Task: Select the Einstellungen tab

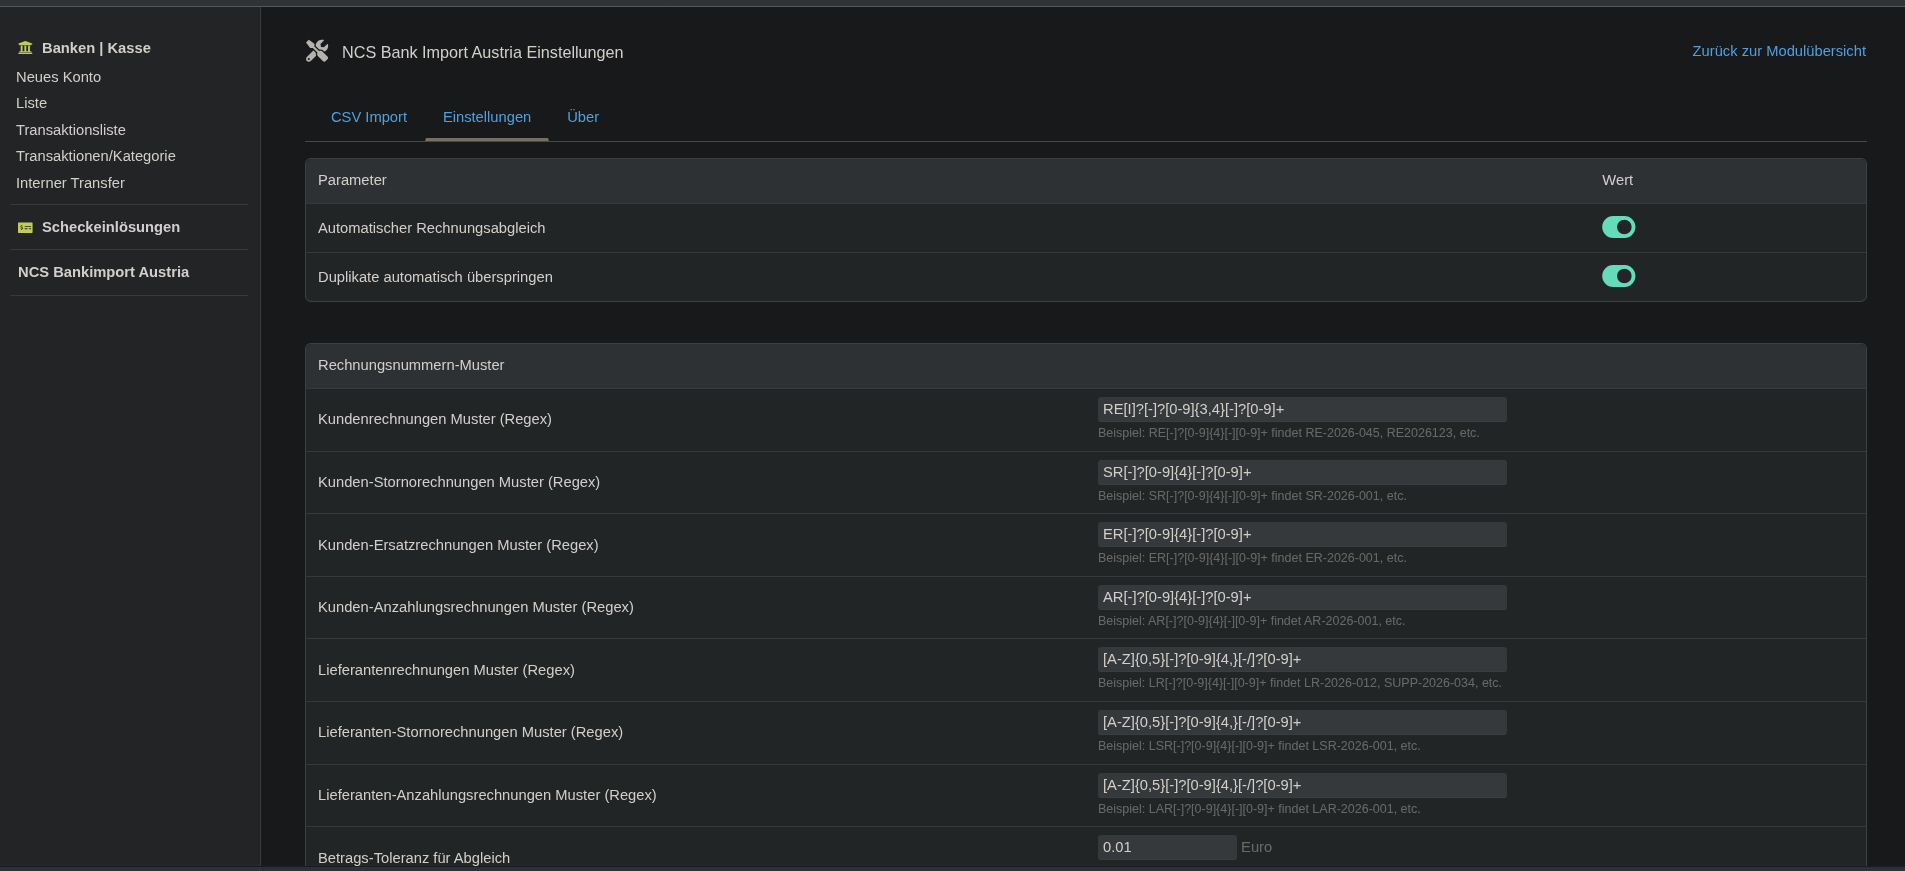Action: click(486, 117)
